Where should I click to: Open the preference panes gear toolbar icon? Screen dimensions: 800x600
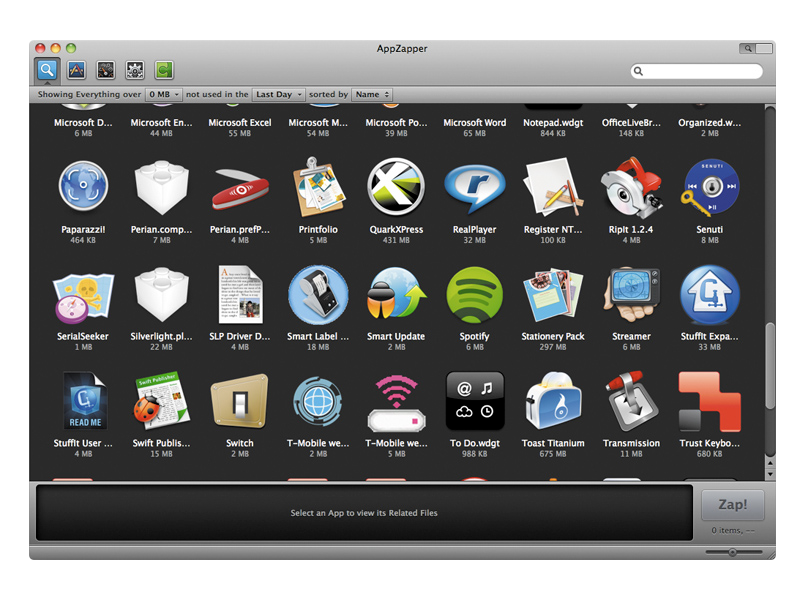[135, 70]
